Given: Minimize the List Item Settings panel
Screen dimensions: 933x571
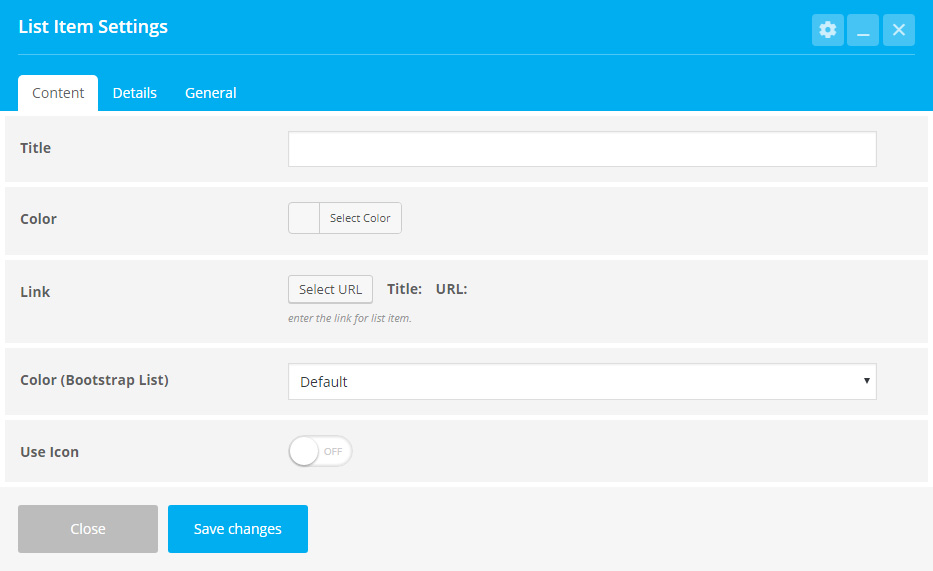Looking at the screenshot, I should 863,30.
